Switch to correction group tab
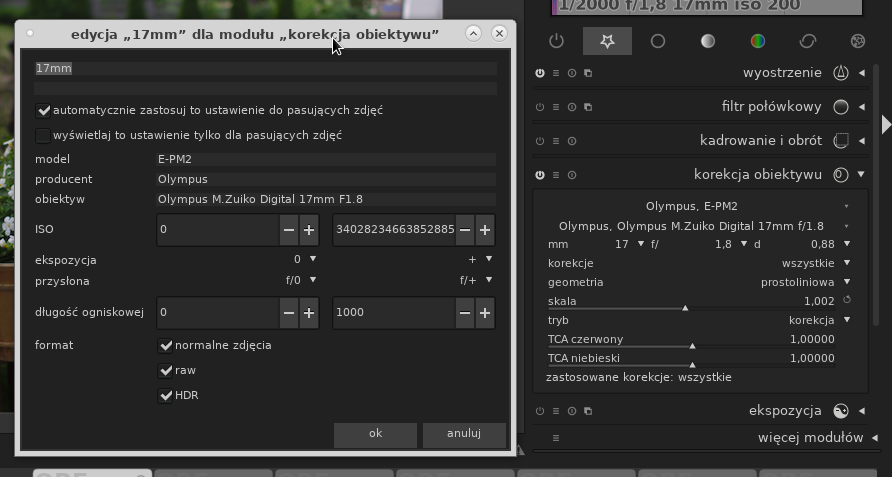Image resolution: width=892 pixels, height=477 pixels. (808, 41)
